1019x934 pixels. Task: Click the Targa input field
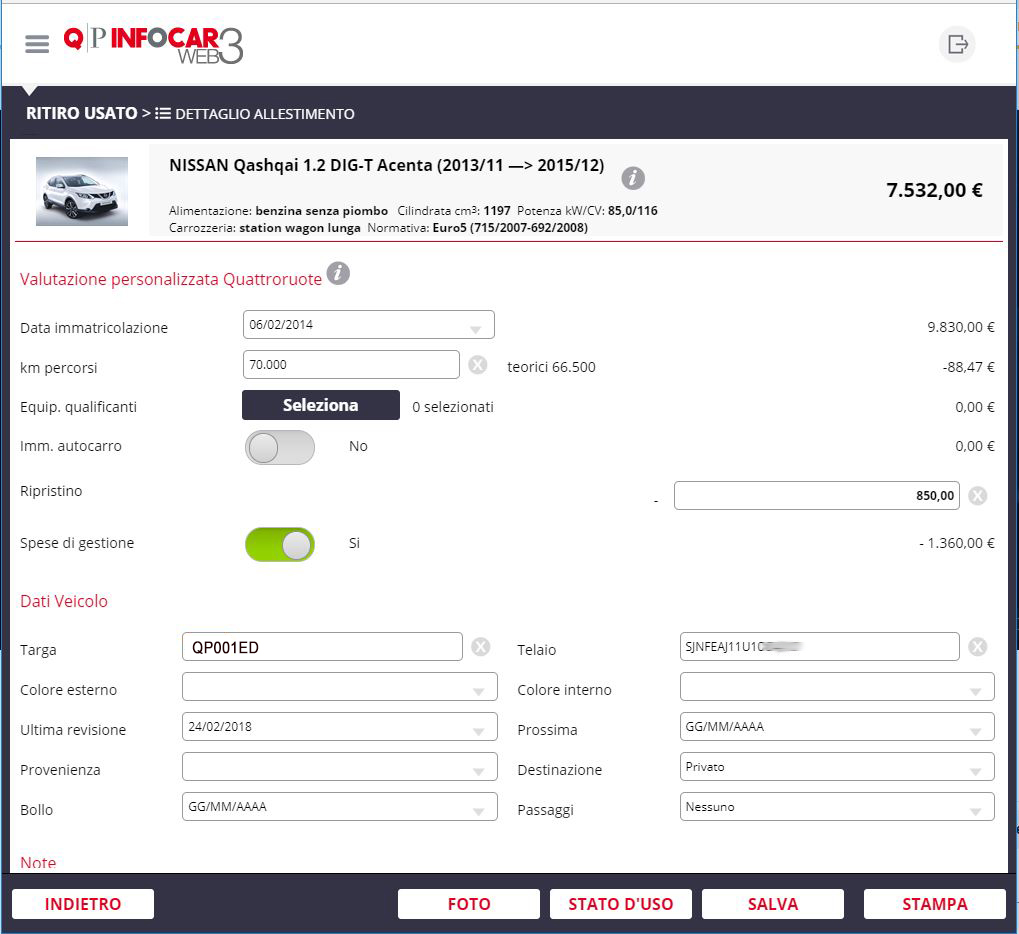click(x=322, y=647)
